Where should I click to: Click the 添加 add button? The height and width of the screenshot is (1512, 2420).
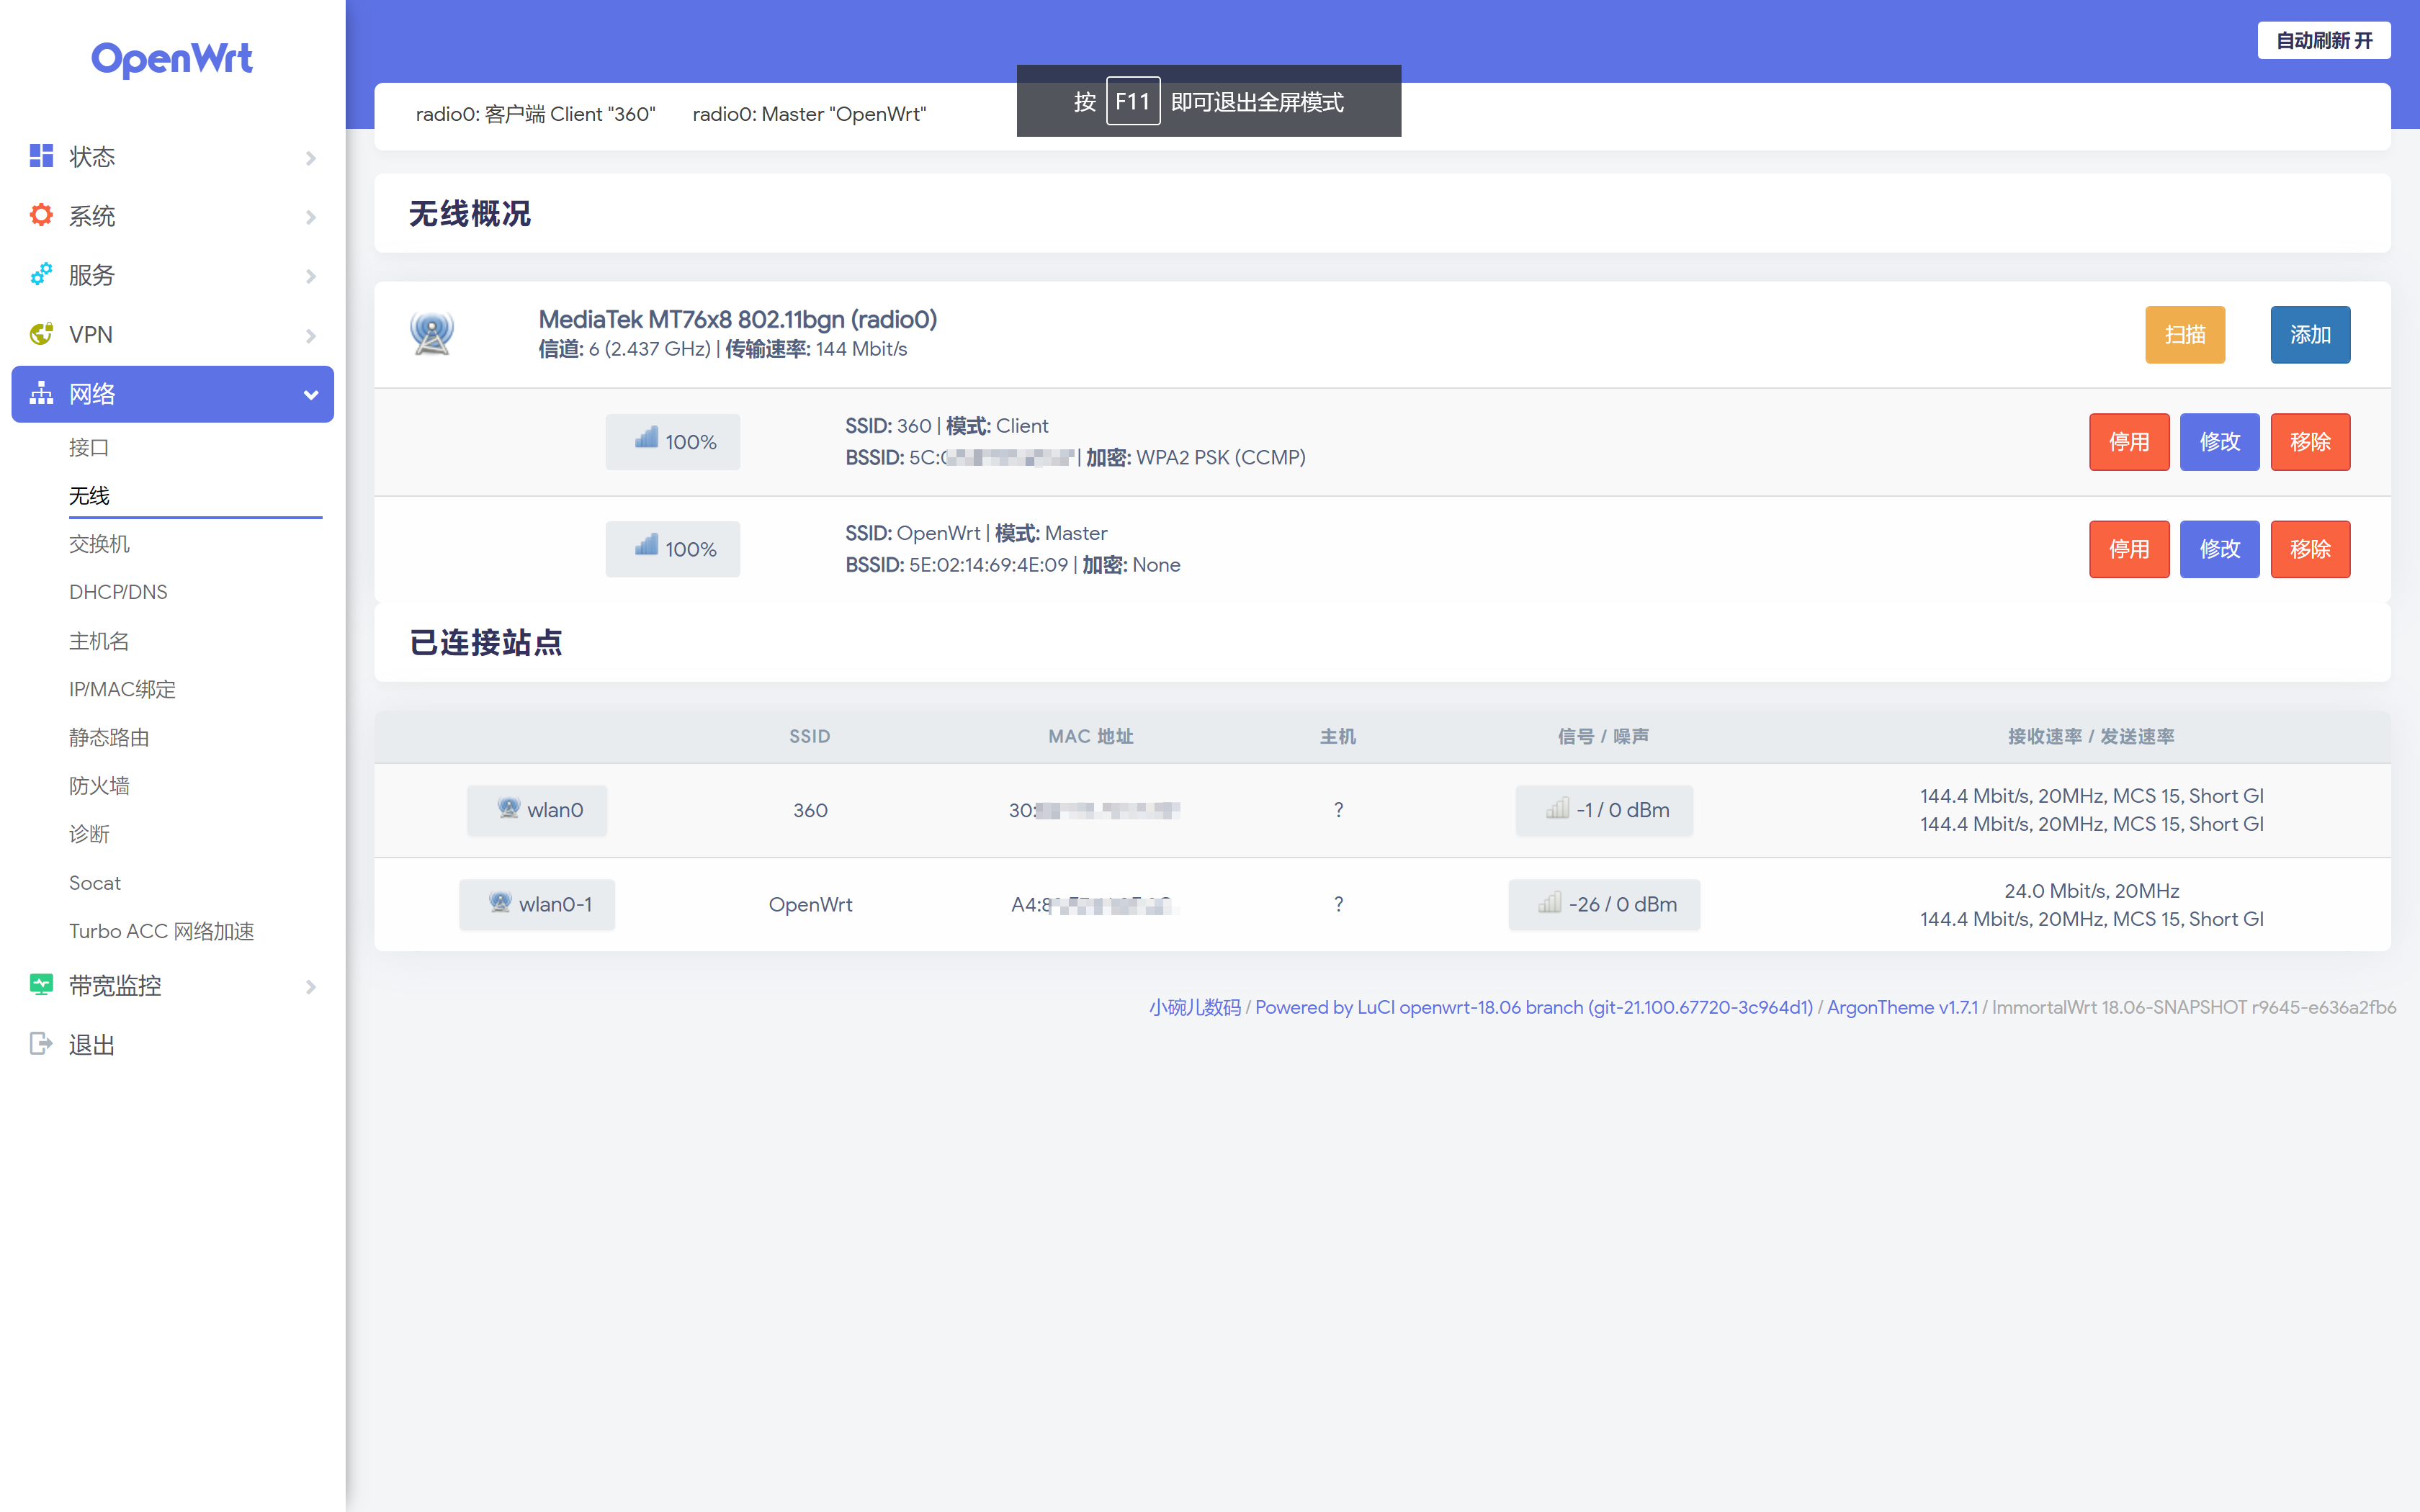pos(2310,334)
